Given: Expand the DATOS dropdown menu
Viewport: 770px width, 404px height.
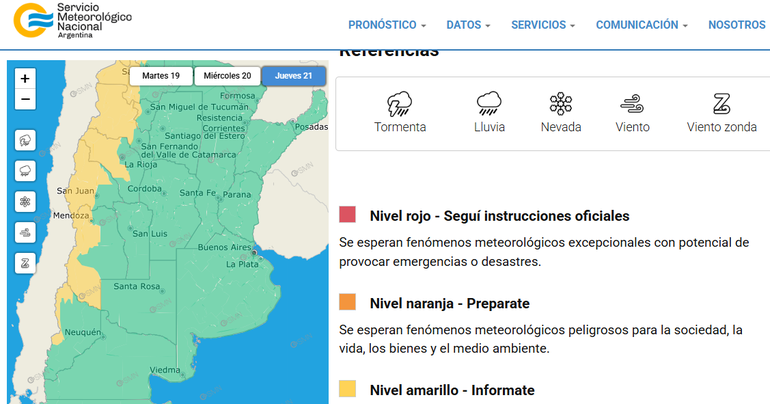Looking at the screenshot, I should 468,25.
